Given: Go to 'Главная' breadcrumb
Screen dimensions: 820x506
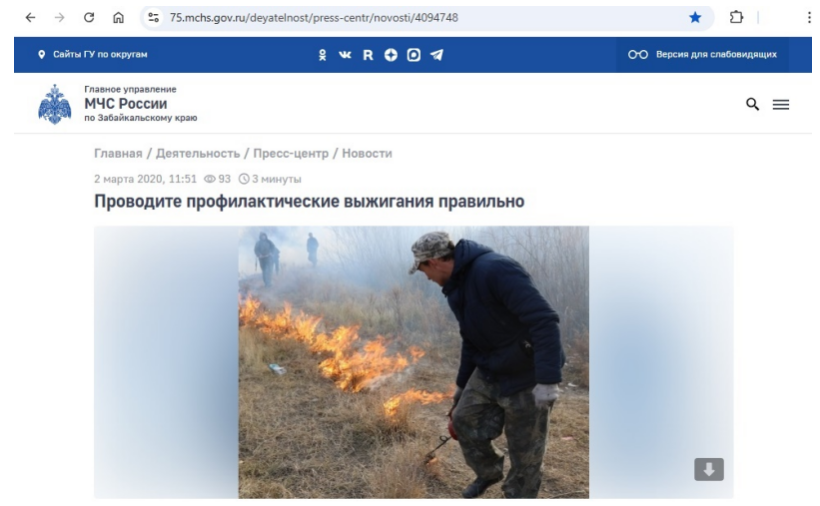Looking at the screenshot, I should click(118, 153).
